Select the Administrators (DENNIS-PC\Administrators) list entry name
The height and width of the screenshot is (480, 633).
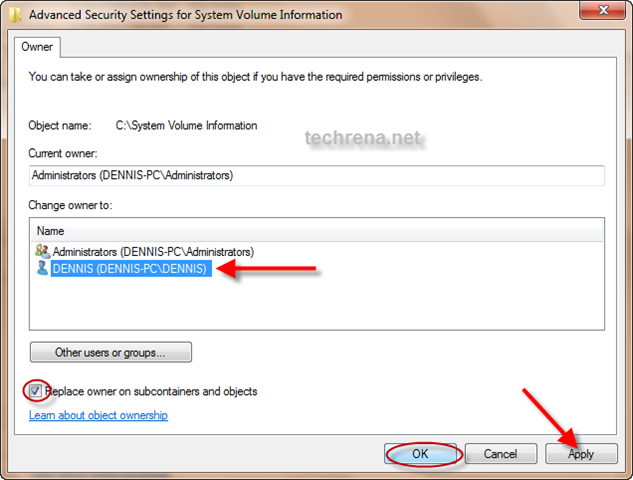pos(153,252)
